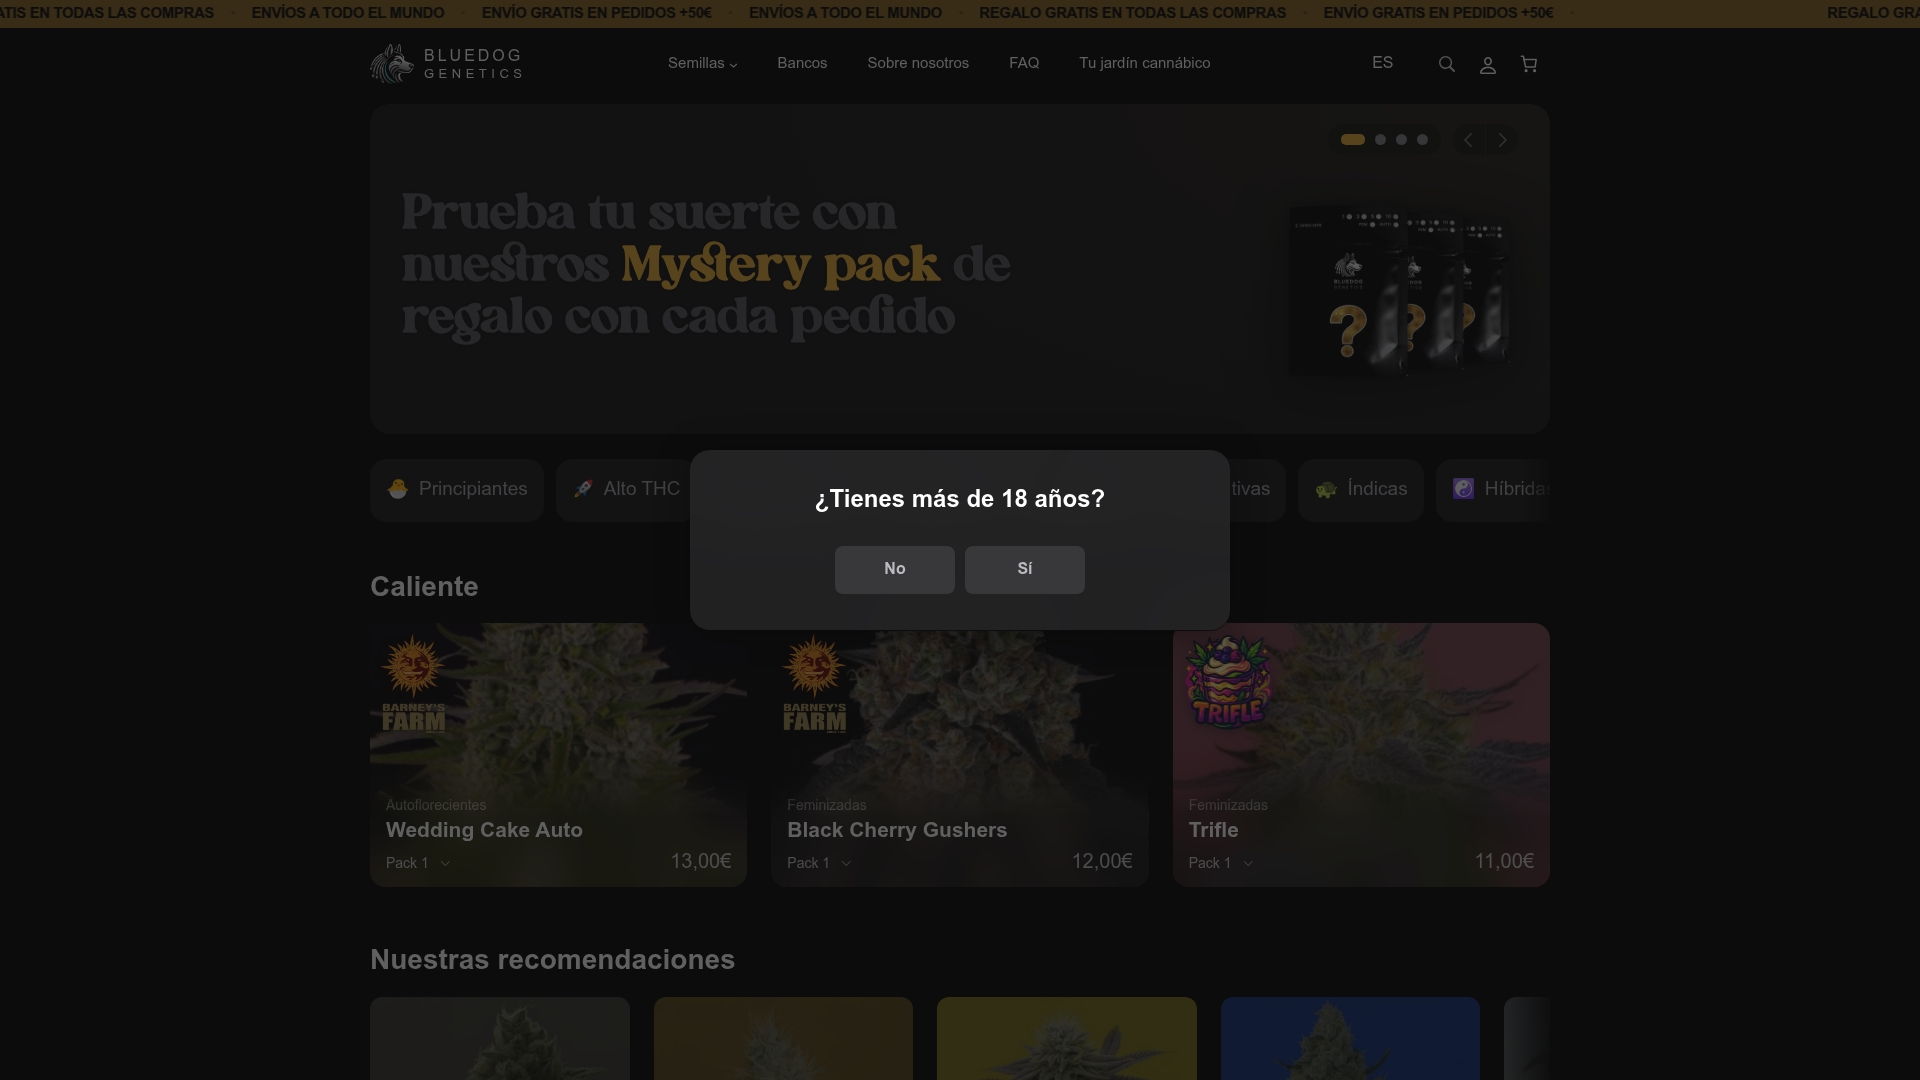Select the first banner slide indicator
Image resolution: width=1920 pixels, height=1080 pixels.
(1353, 140)
